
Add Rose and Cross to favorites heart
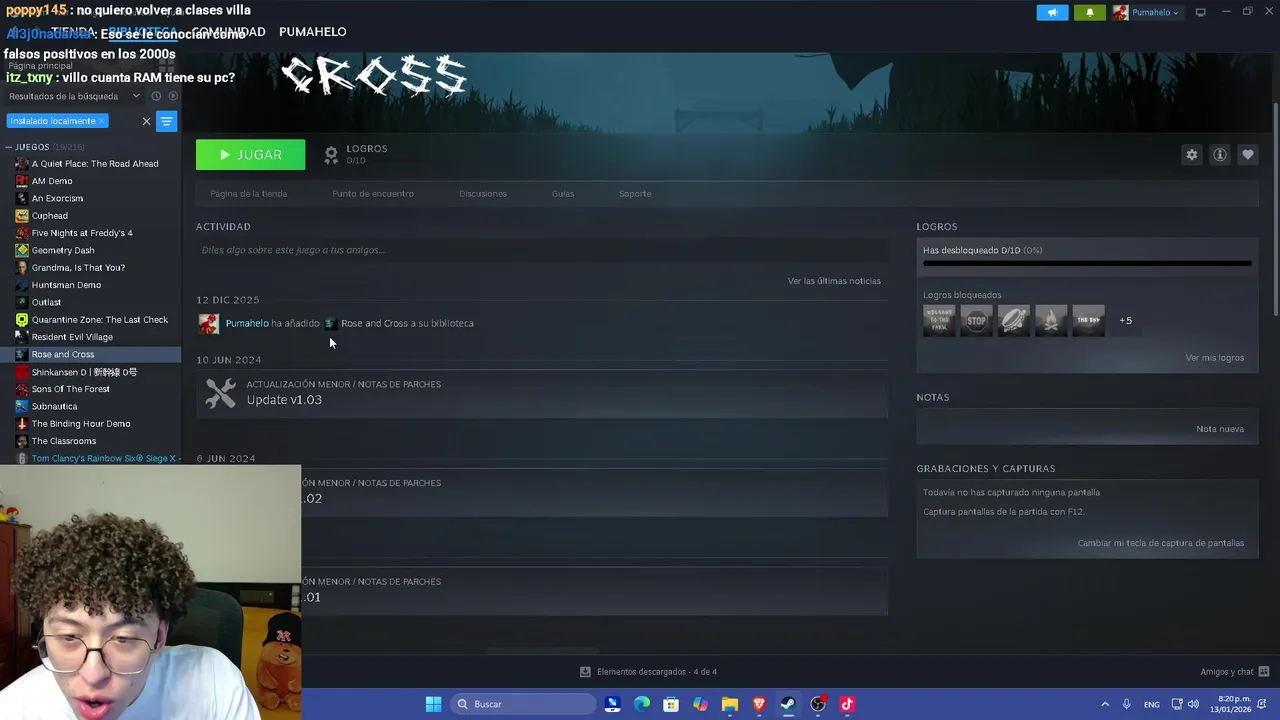coord(1247,155)
